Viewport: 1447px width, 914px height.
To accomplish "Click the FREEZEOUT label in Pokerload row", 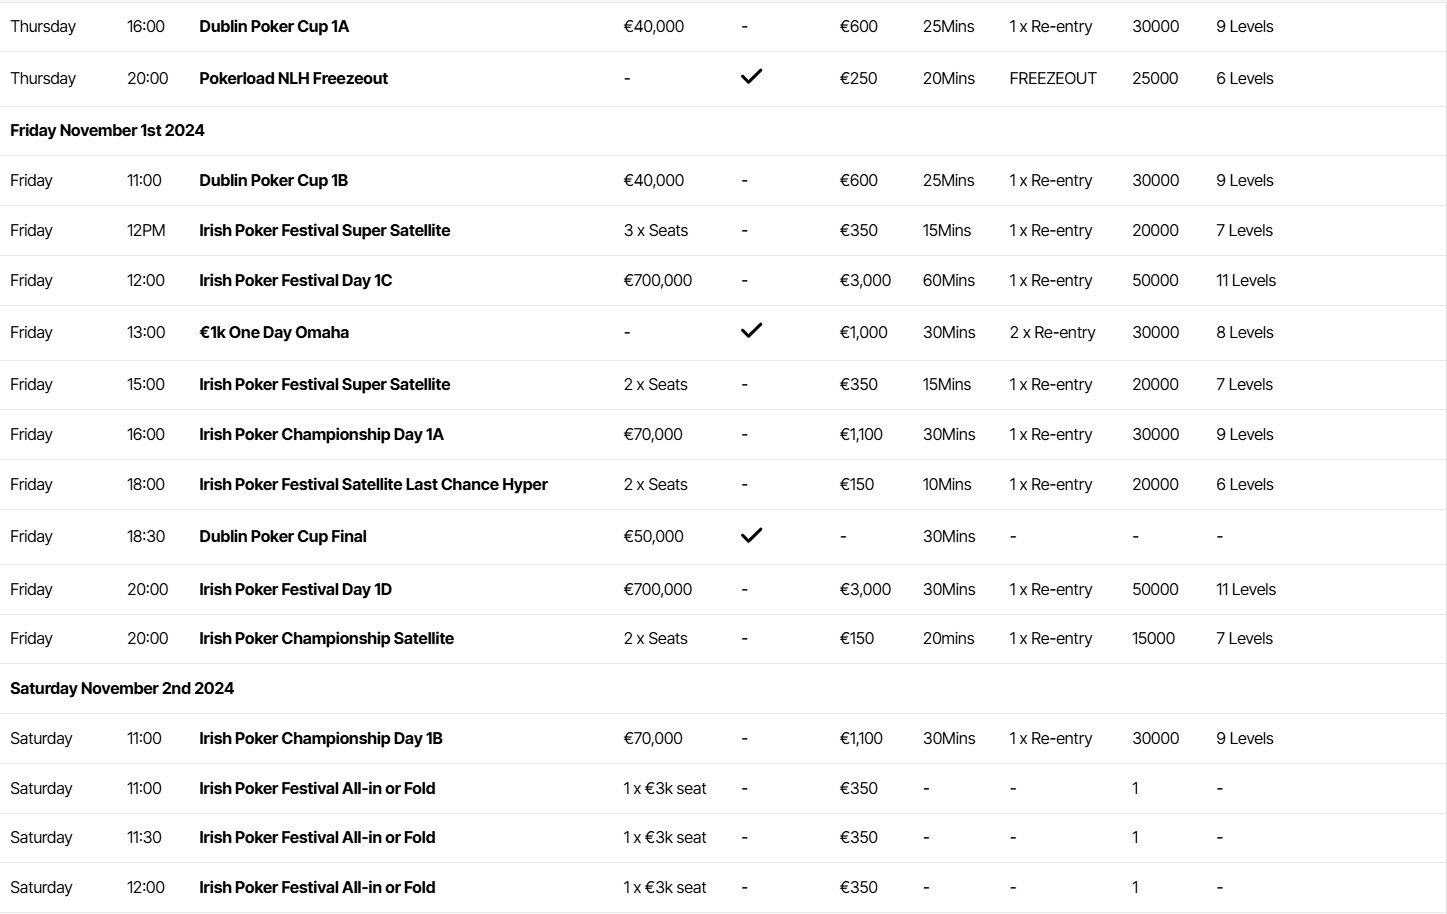I will pyautogui.click(x=1052, y=79).
